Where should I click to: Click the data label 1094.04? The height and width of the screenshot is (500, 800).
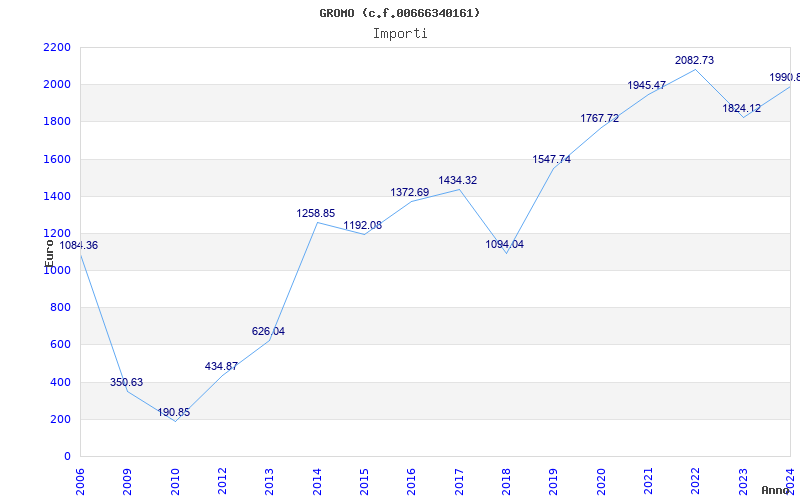coord(505,244)
